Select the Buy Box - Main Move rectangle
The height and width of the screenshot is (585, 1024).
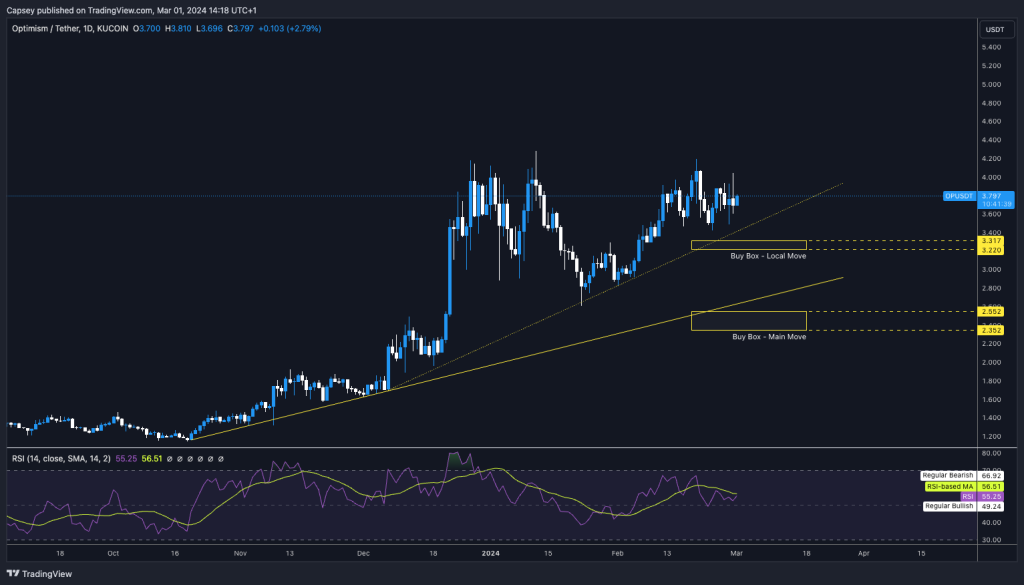pyautogui.click(x=748, y=320)
